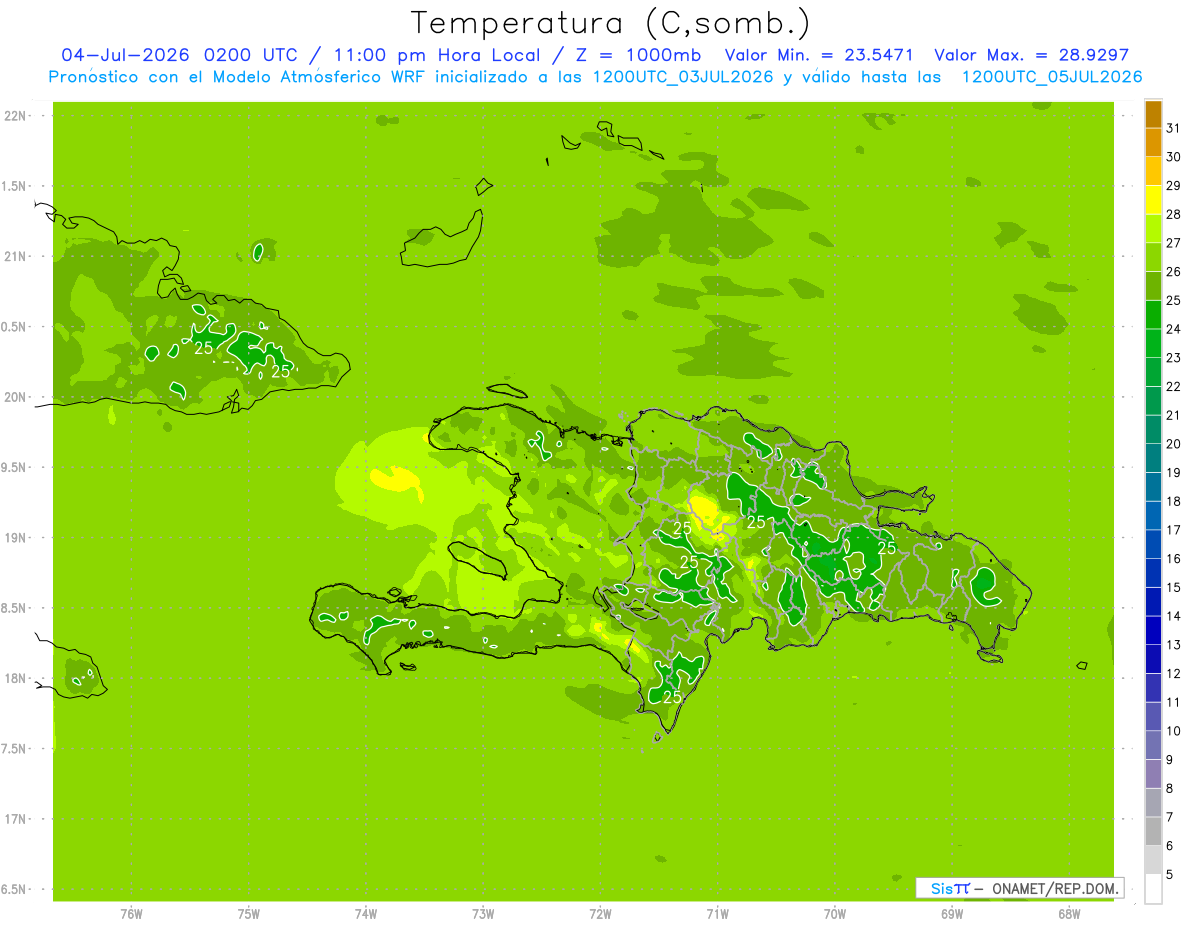This screenshot has height=927, width=1200.
Task: Click color scale value "31"
Action: pos(1174,128)
